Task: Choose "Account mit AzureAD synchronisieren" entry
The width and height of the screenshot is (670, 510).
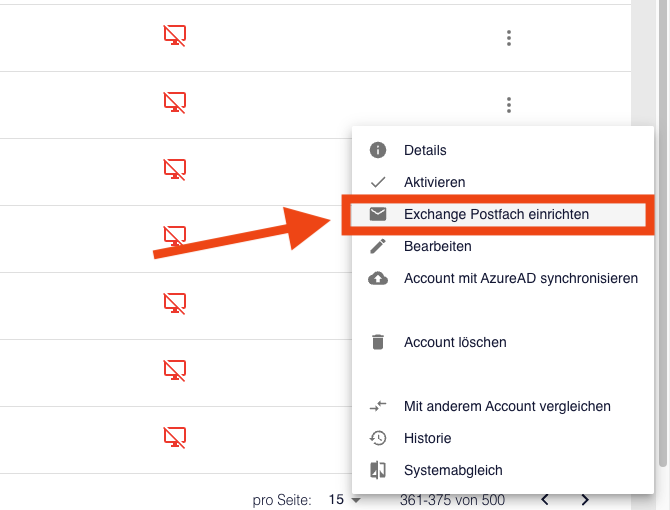Action: click(520, 278)
